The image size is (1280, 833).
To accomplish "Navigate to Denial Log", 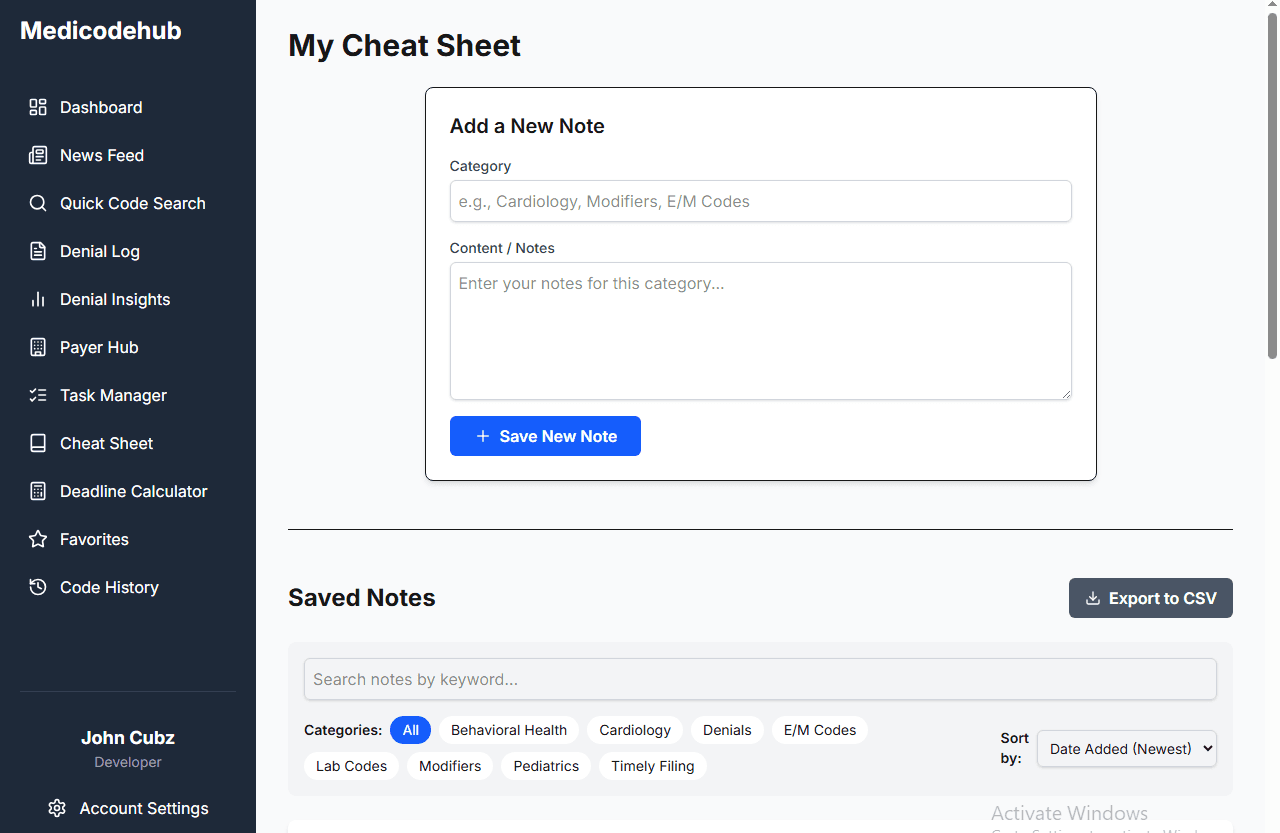I will tap(128, 251).
